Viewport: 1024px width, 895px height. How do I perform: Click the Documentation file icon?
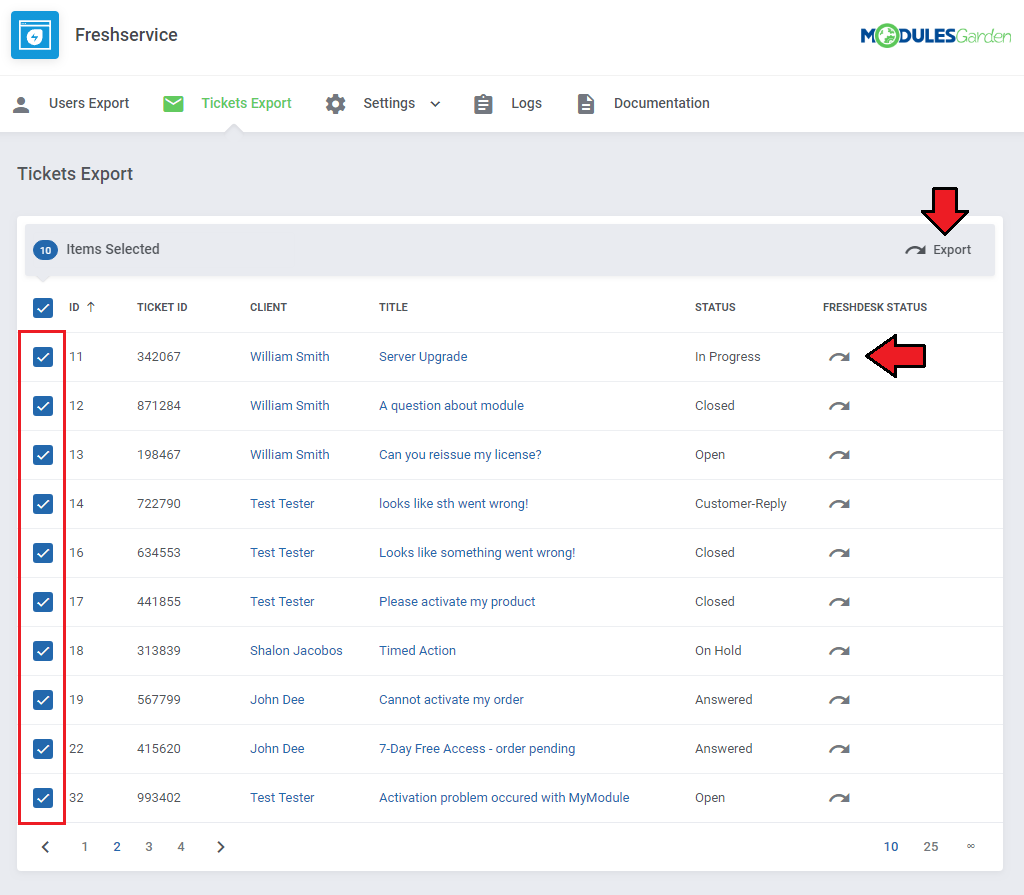(586, 104)
